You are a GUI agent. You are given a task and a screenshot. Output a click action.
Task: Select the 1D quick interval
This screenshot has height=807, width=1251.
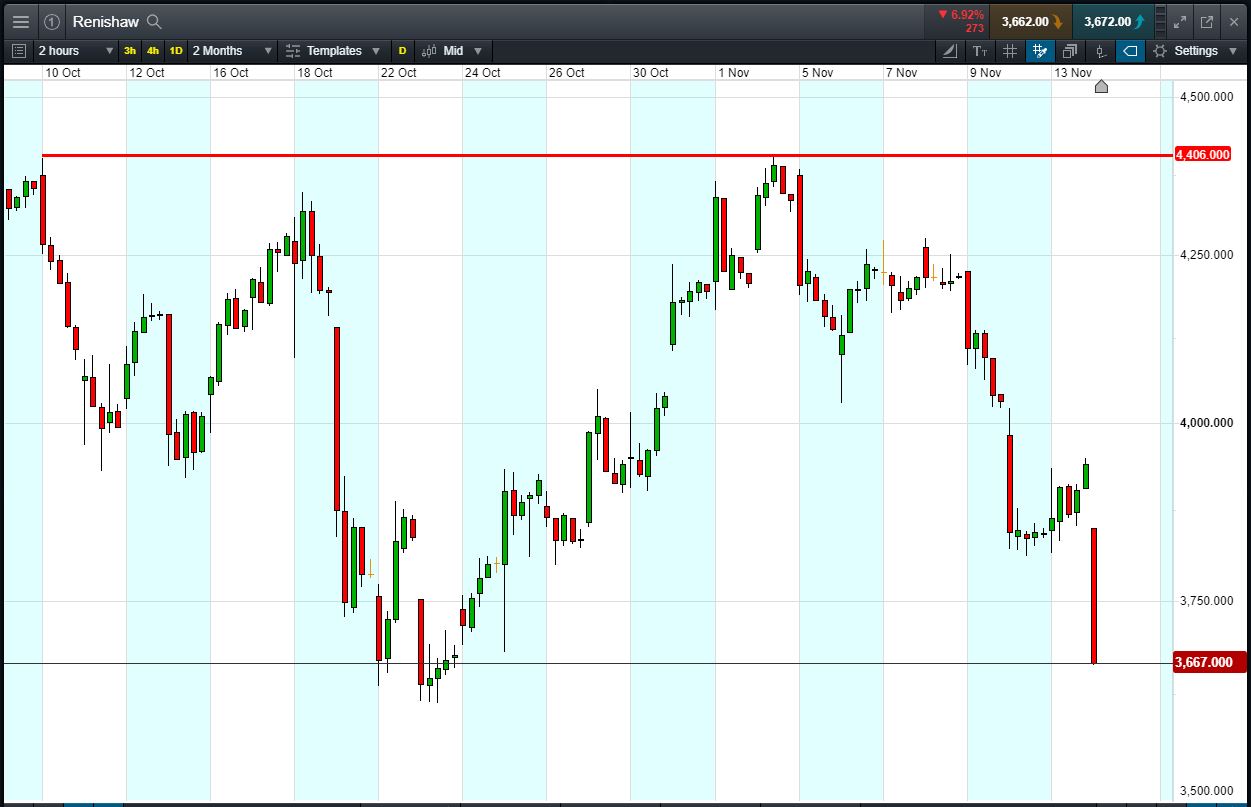176,51
